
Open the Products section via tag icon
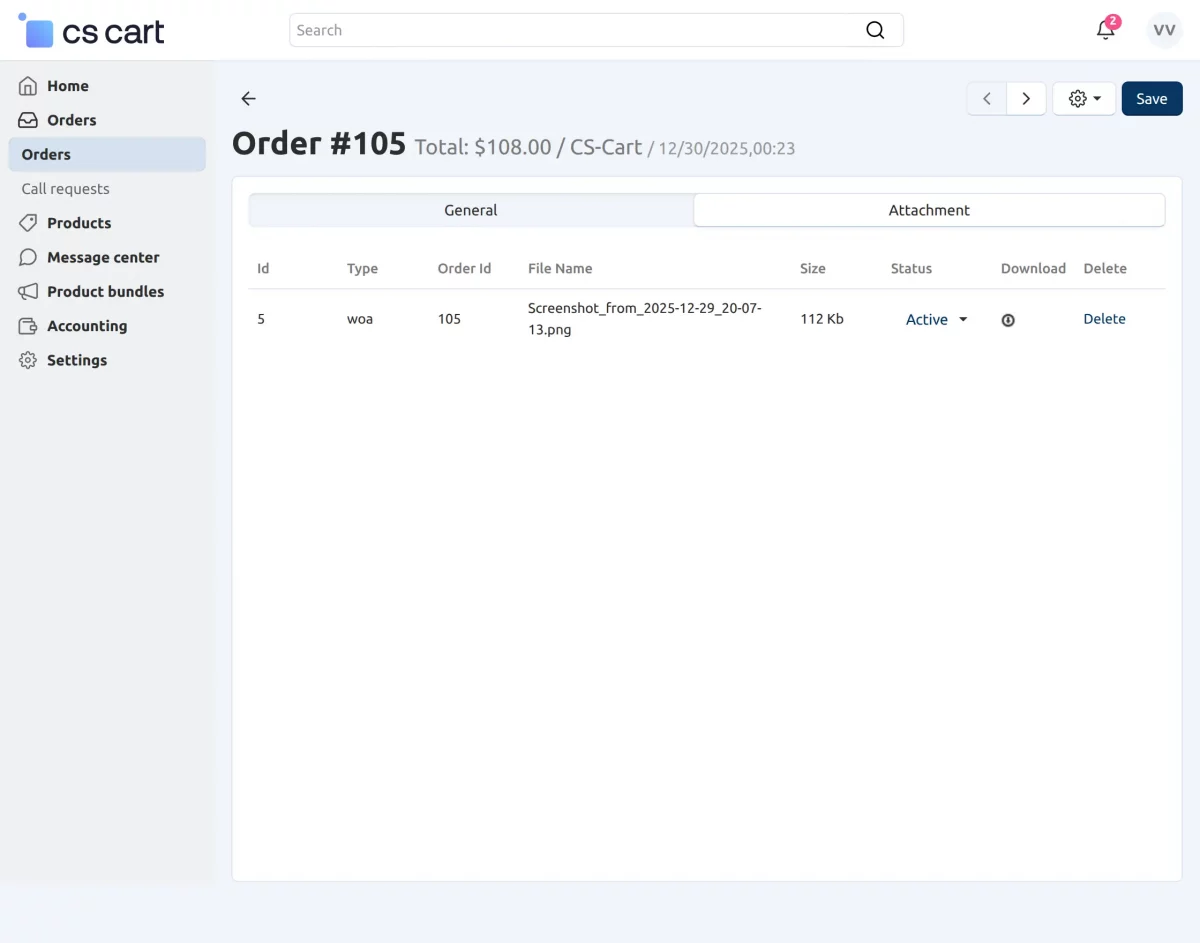click(x=28, y=223)
